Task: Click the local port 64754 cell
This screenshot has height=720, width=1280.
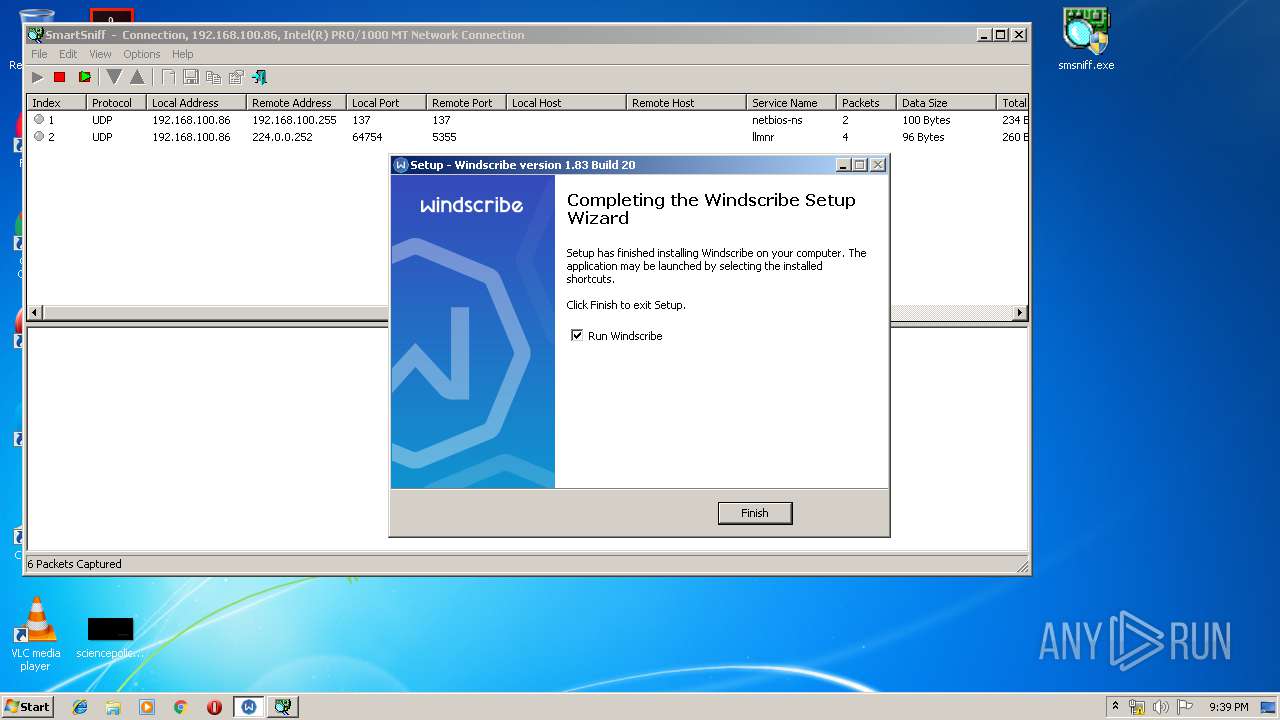Action: point(367,137)
